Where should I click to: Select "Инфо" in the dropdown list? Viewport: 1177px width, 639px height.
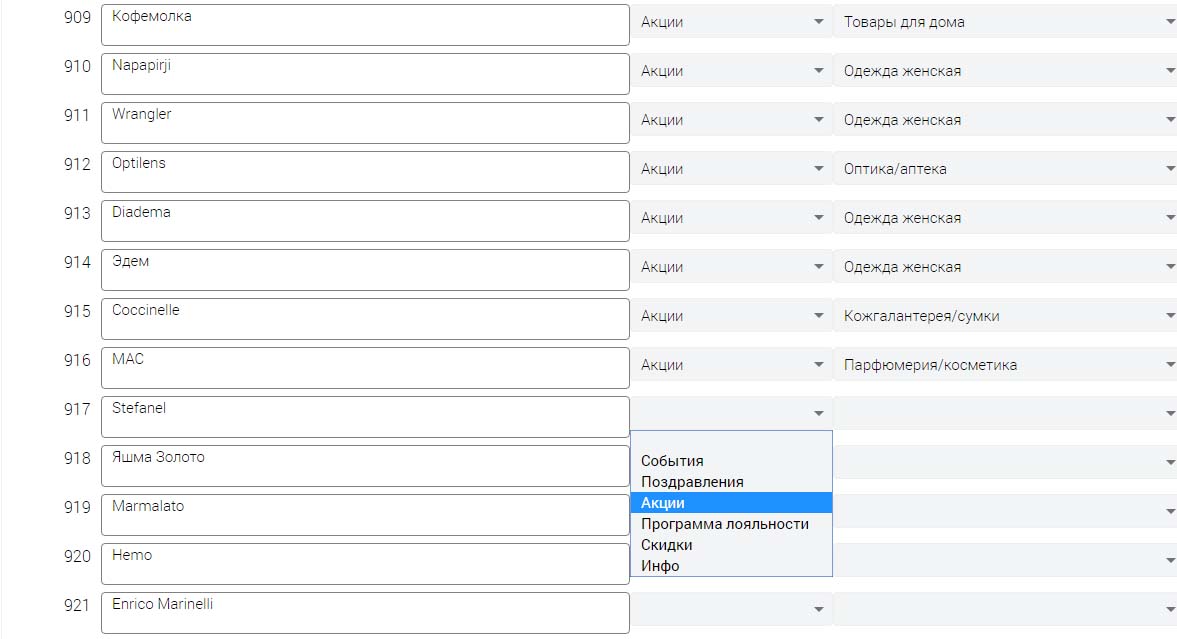(x=660, y=566)
